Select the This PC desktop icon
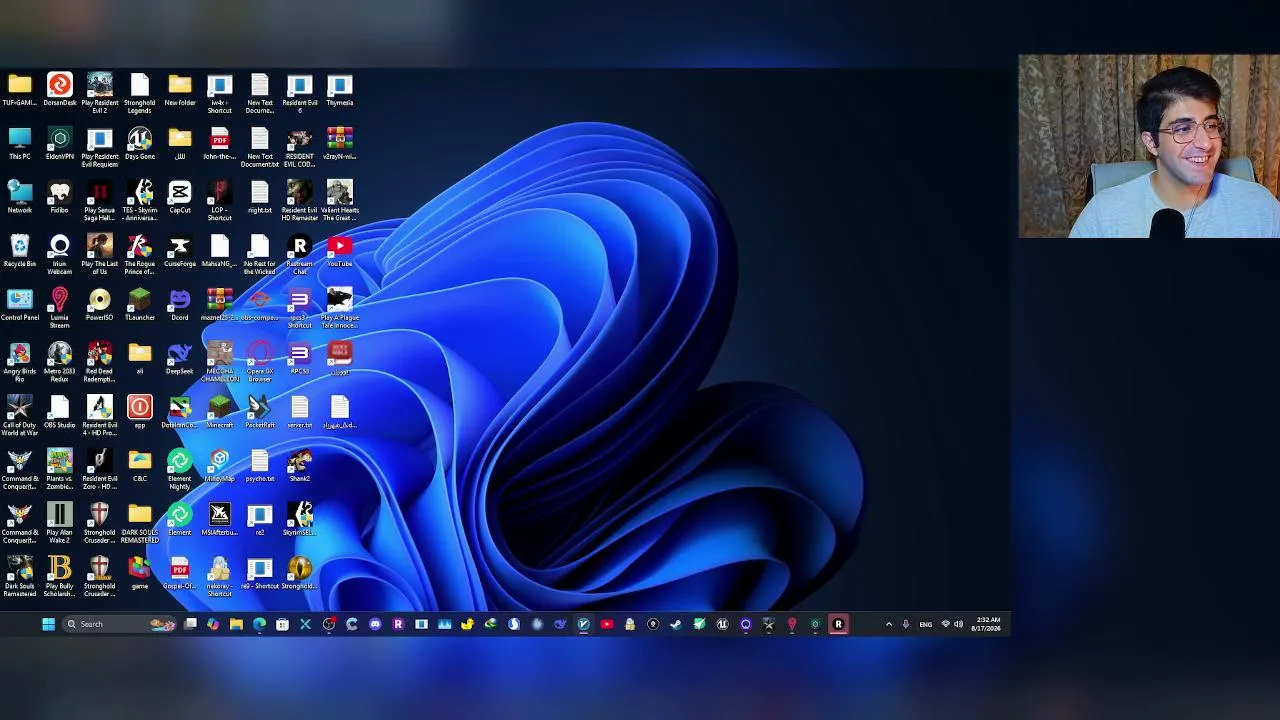Image resolution: width=1280 pixels, height=720 pixels. tap(20, 143)
